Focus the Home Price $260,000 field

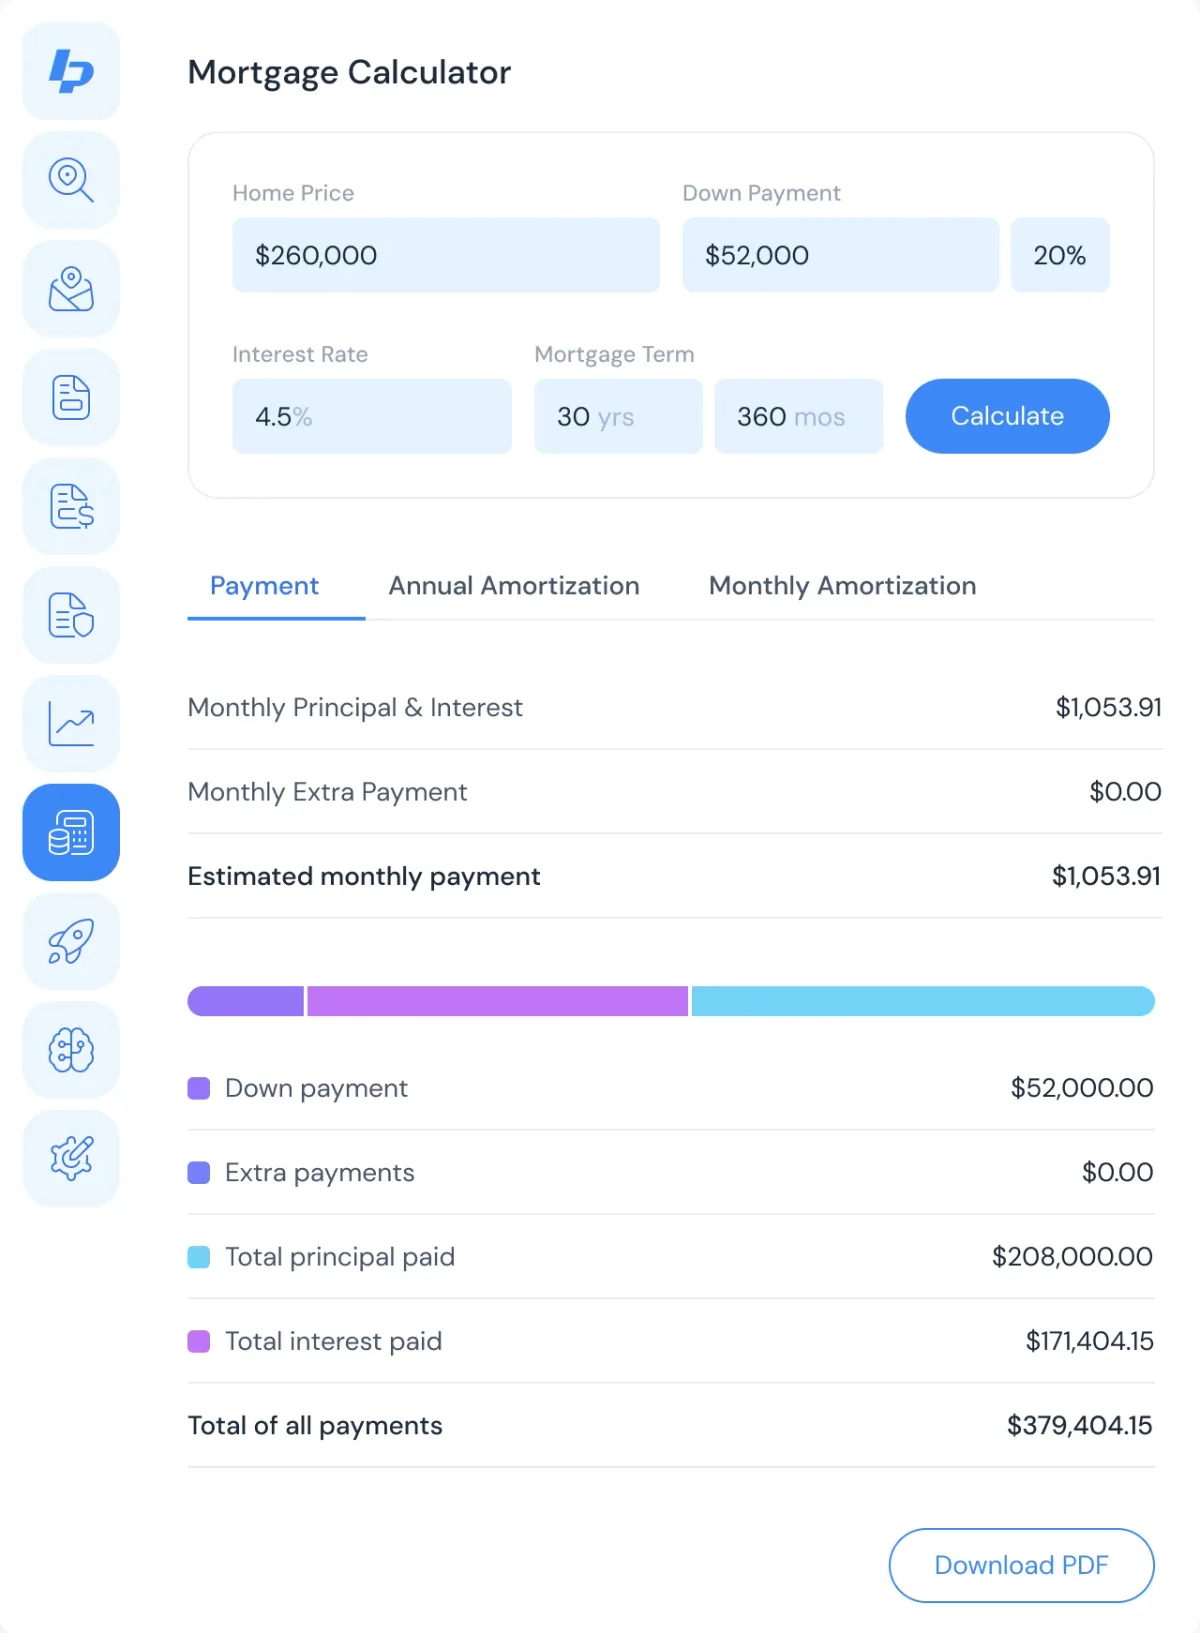point(446,255)
